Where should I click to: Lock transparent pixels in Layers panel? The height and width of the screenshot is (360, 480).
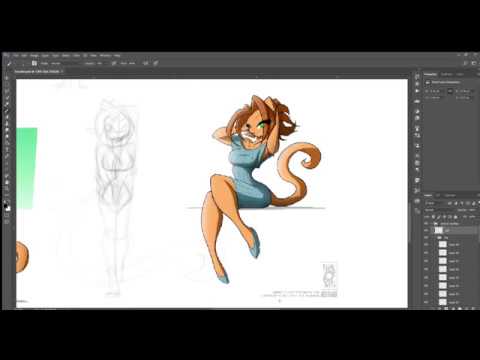(x=434, y=217)
